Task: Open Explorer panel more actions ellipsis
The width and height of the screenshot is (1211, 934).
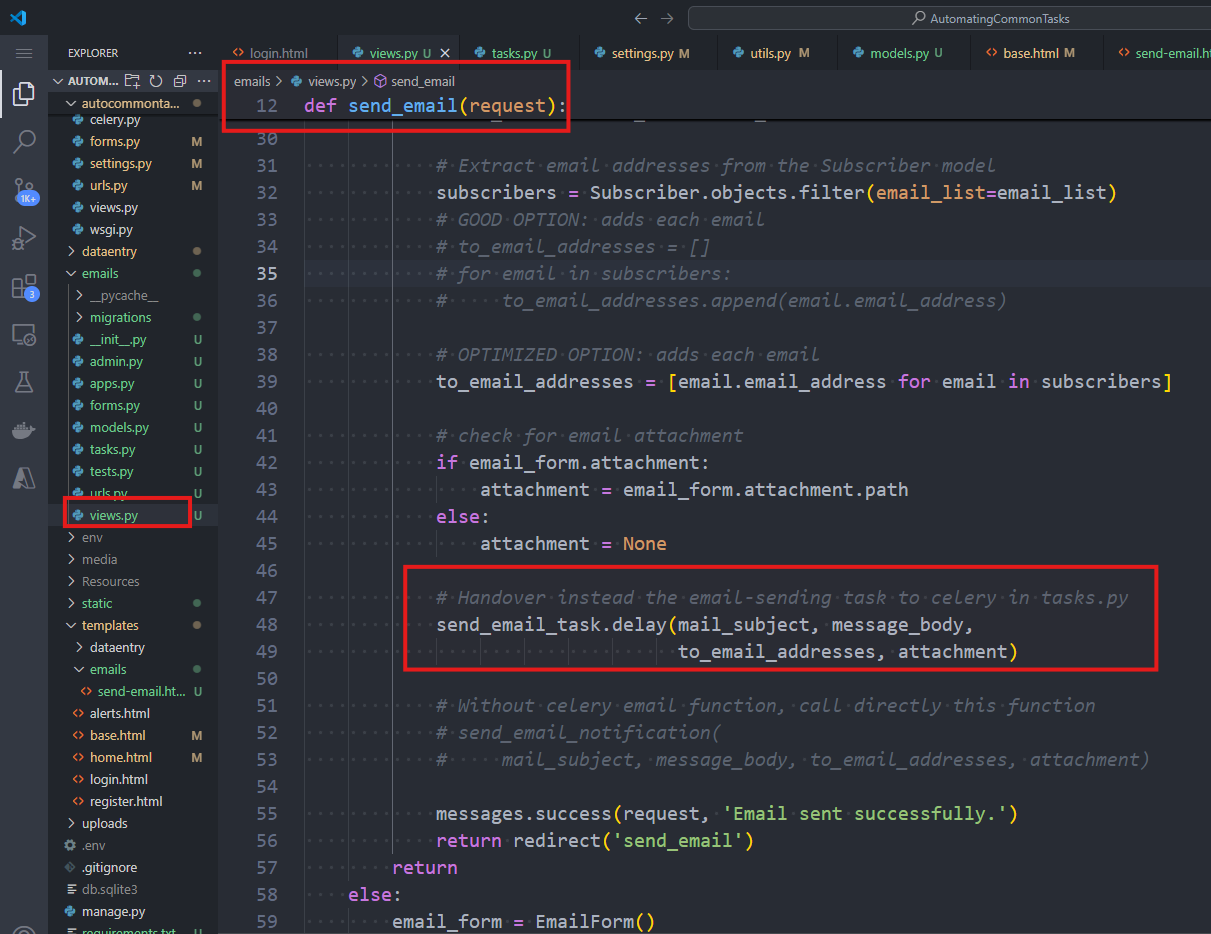Action: click(195, 53)
